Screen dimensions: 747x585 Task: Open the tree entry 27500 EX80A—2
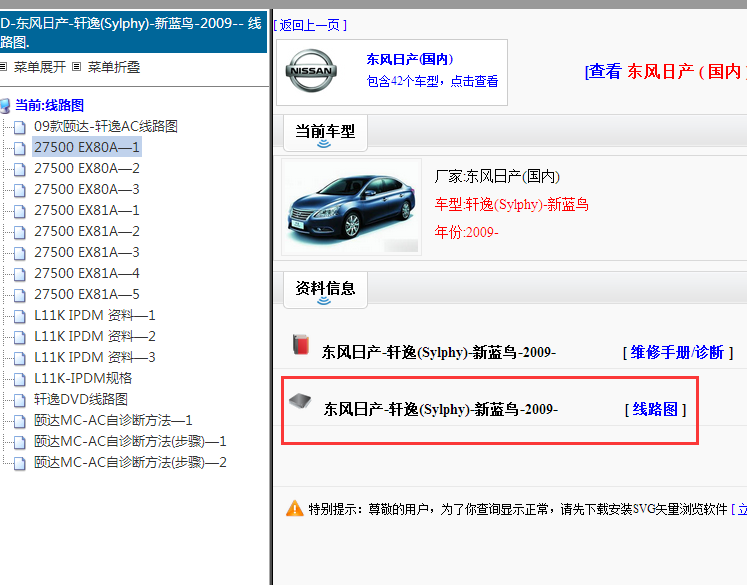point(87,169)
